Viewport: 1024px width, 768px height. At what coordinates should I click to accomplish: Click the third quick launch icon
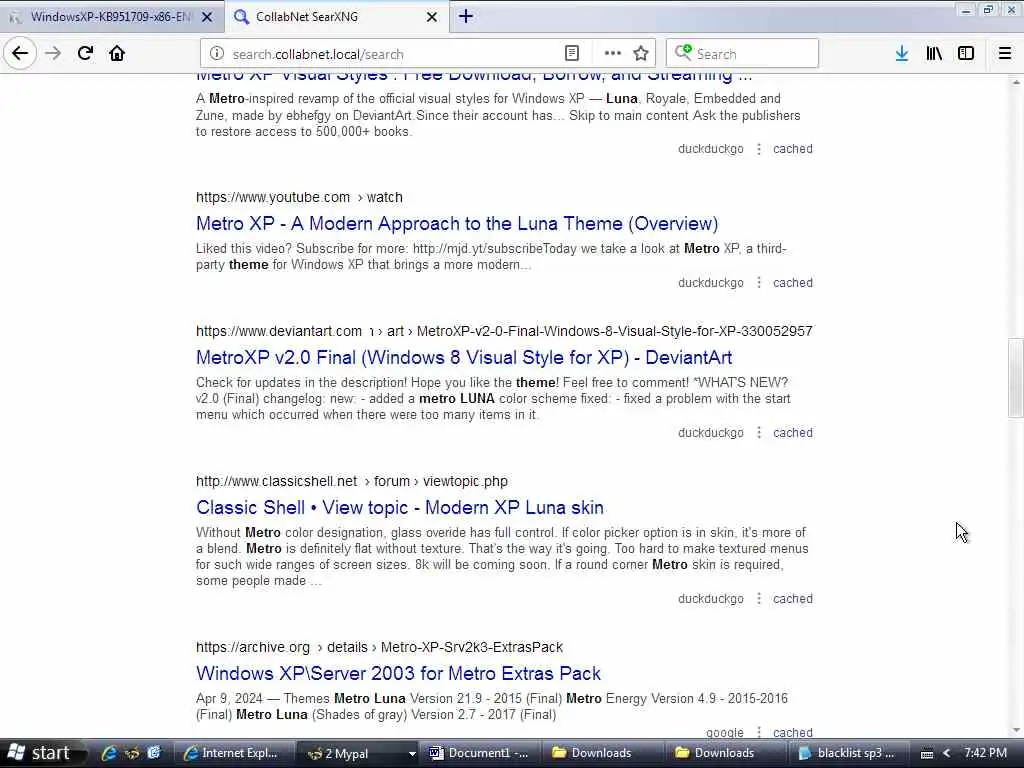(x=153, y=753)
